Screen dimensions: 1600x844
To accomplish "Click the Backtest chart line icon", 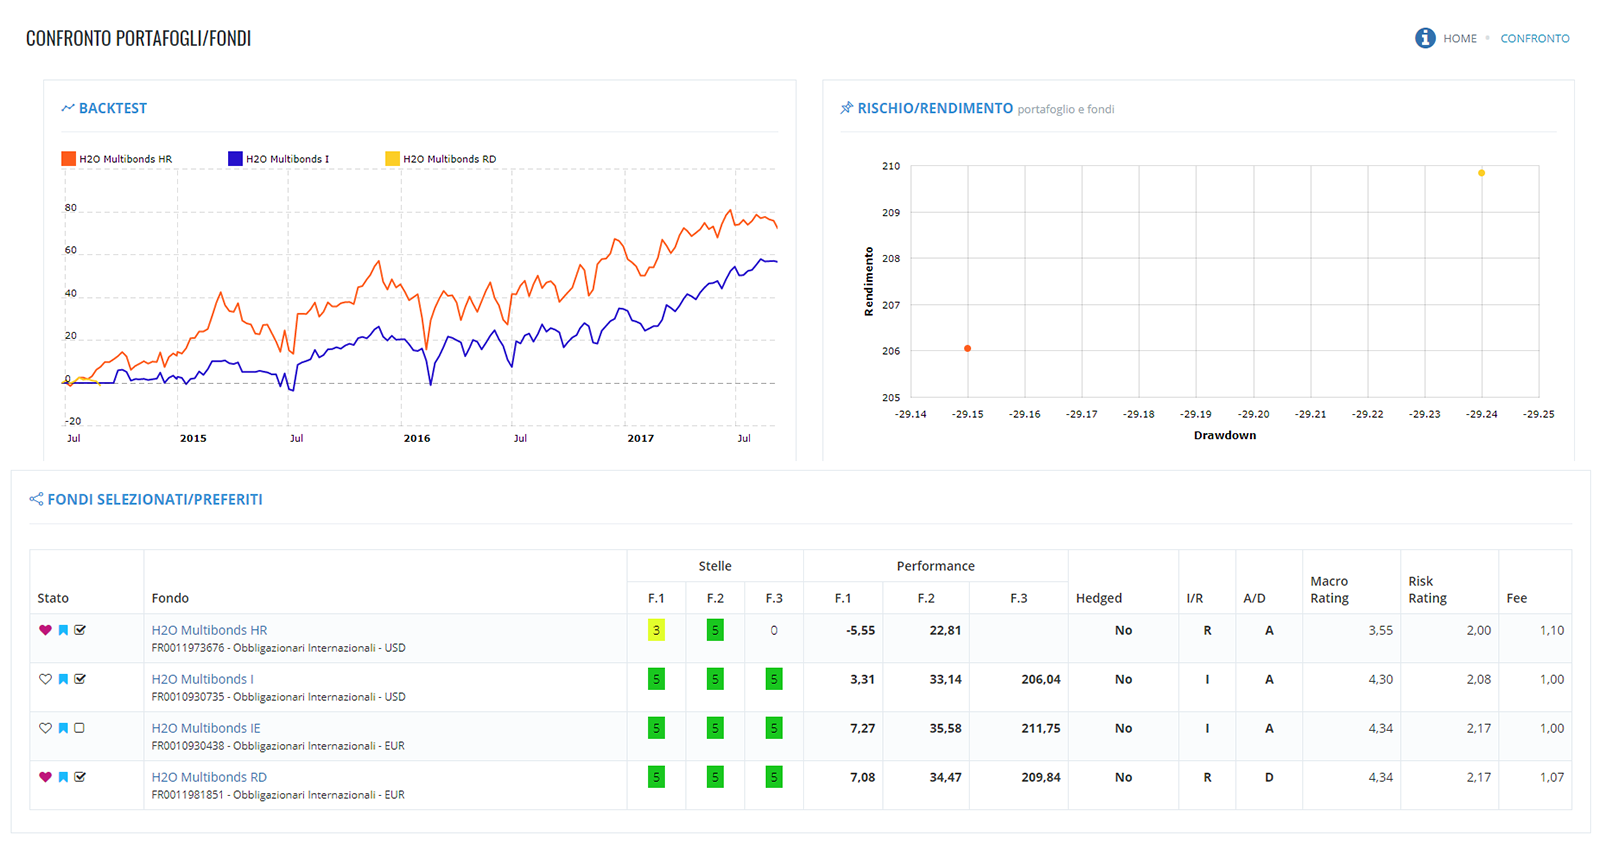I will [68, 108].
